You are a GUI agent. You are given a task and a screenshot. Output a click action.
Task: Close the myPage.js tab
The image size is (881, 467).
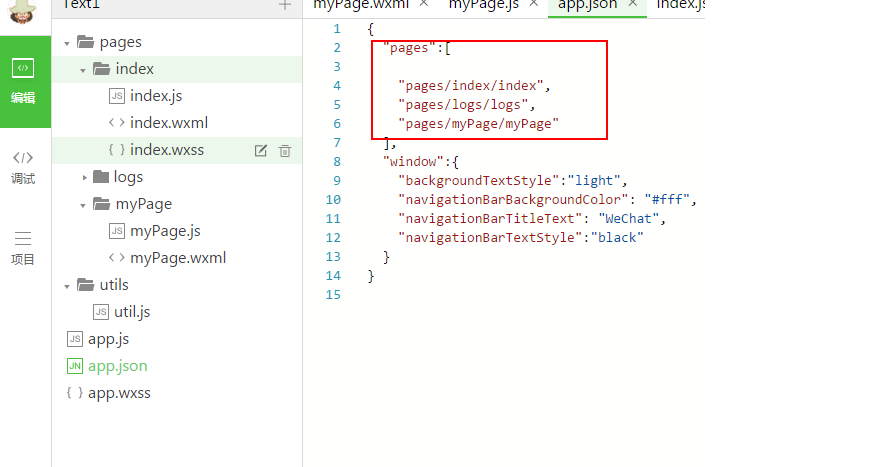(534, 4)
